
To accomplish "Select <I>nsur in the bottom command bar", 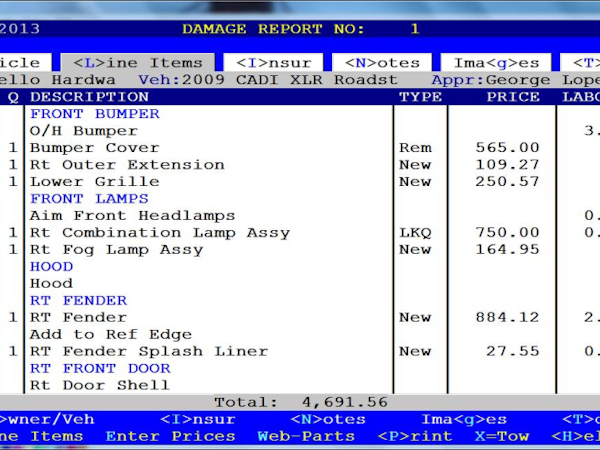I will click(x=198, y=419).
